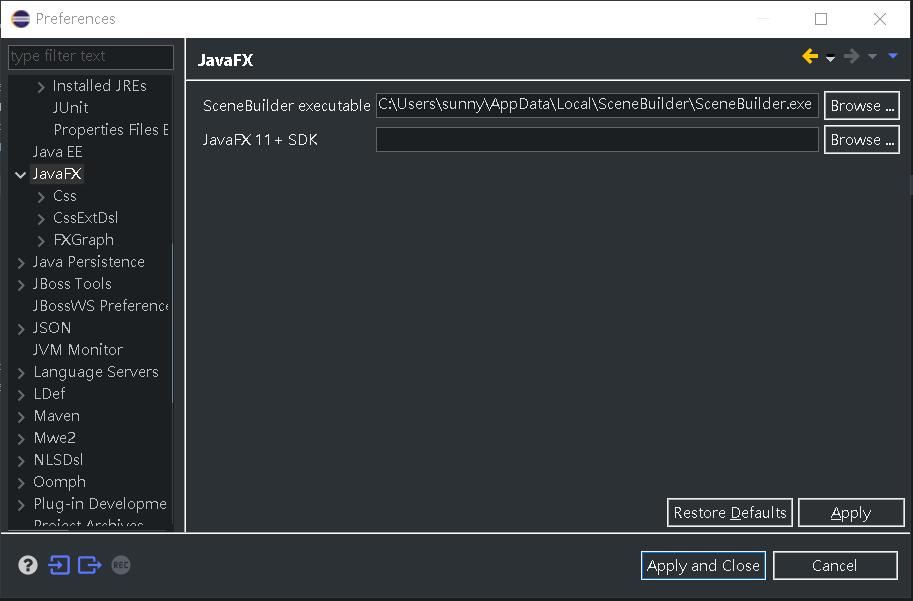The width and height of the screenshot is (913, 601).
Task: Select NLSDsl tree item
Action: tap(58, 460)
